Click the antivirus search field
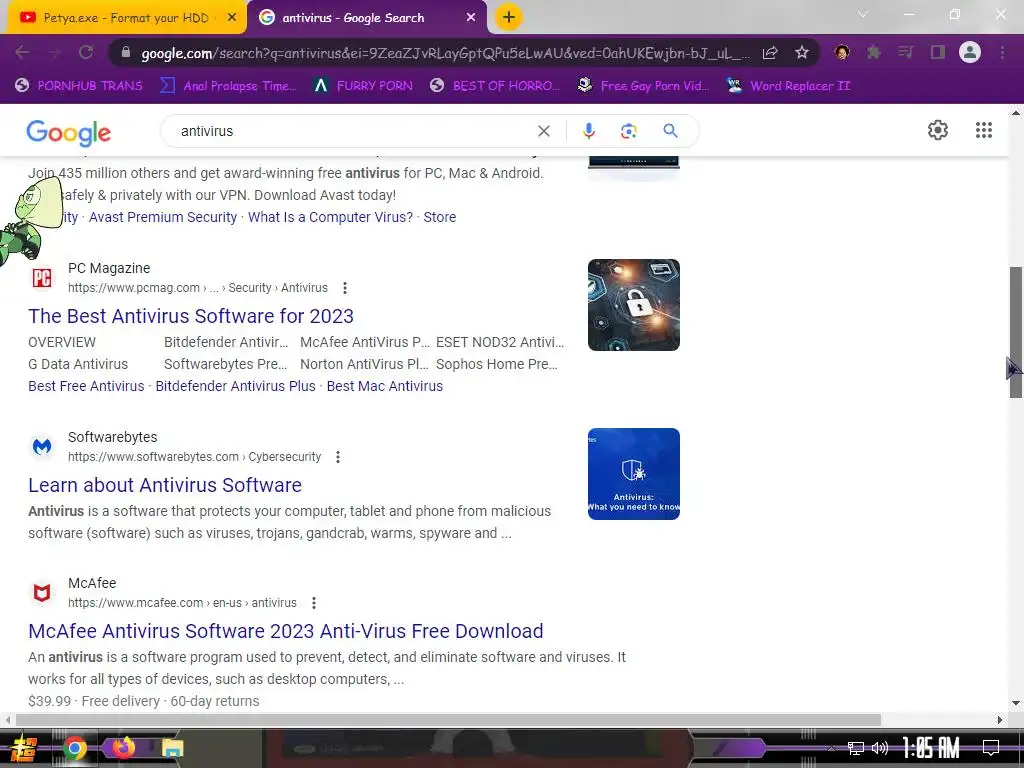 point(353,131)
